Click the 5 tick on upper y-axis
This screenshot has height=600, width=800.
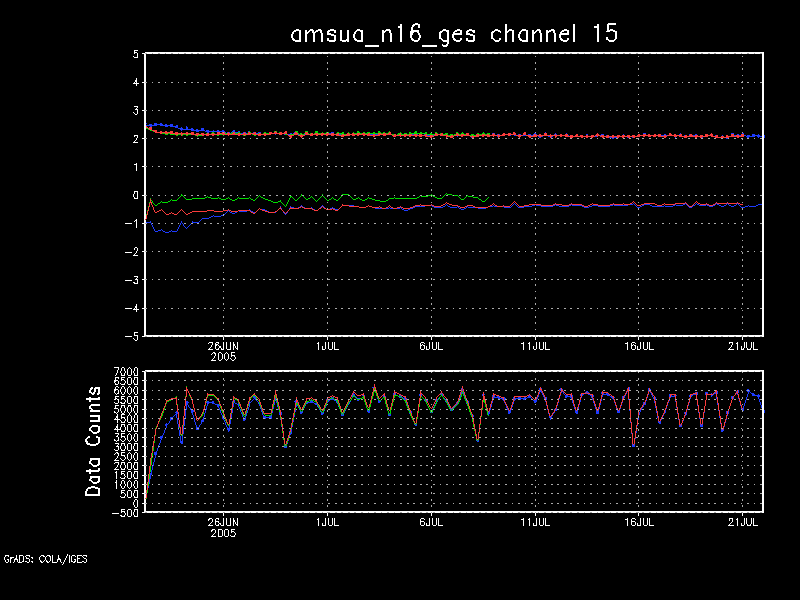coord(135,55)
